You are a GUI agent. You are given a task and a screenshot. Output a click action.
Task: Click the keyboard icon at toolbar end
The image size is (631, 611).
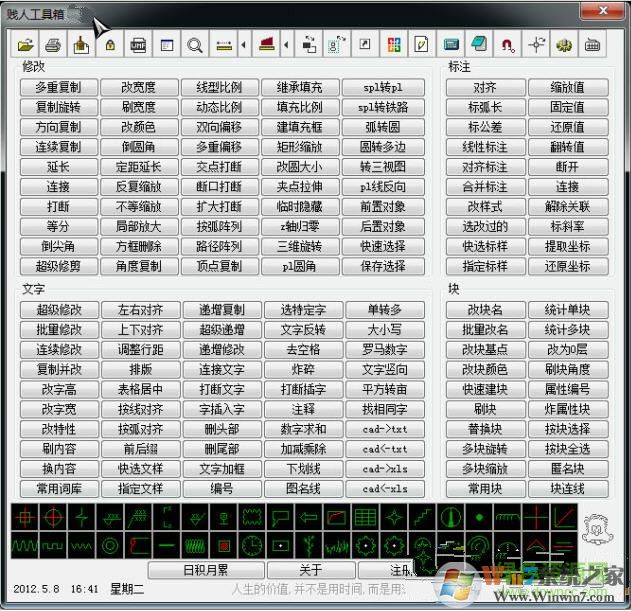click(593, 45)
